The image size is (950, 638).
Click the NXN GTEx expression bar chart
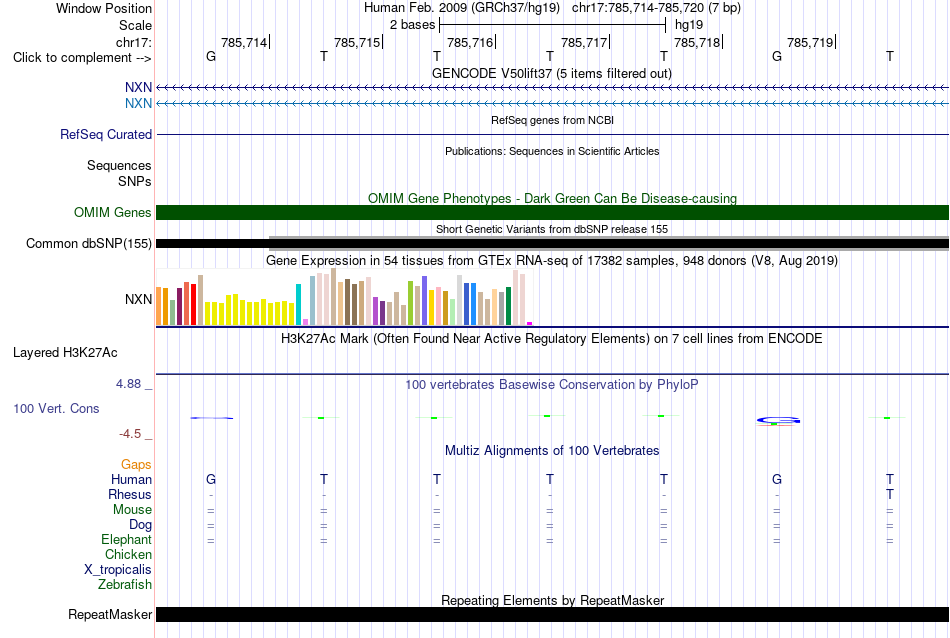[x=344, y=297]
